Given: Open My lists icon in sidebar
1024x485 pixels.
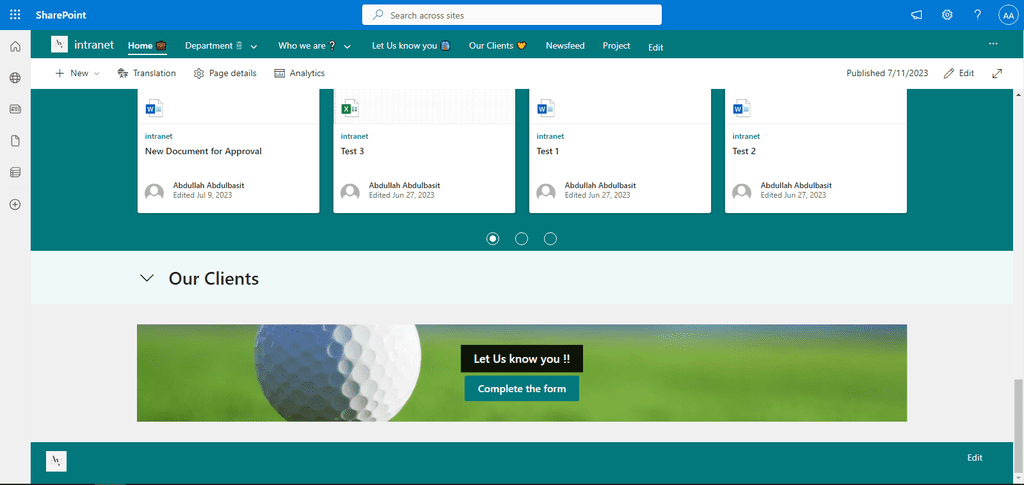Looking at the screenshot, I should click(x=15, y=172).
